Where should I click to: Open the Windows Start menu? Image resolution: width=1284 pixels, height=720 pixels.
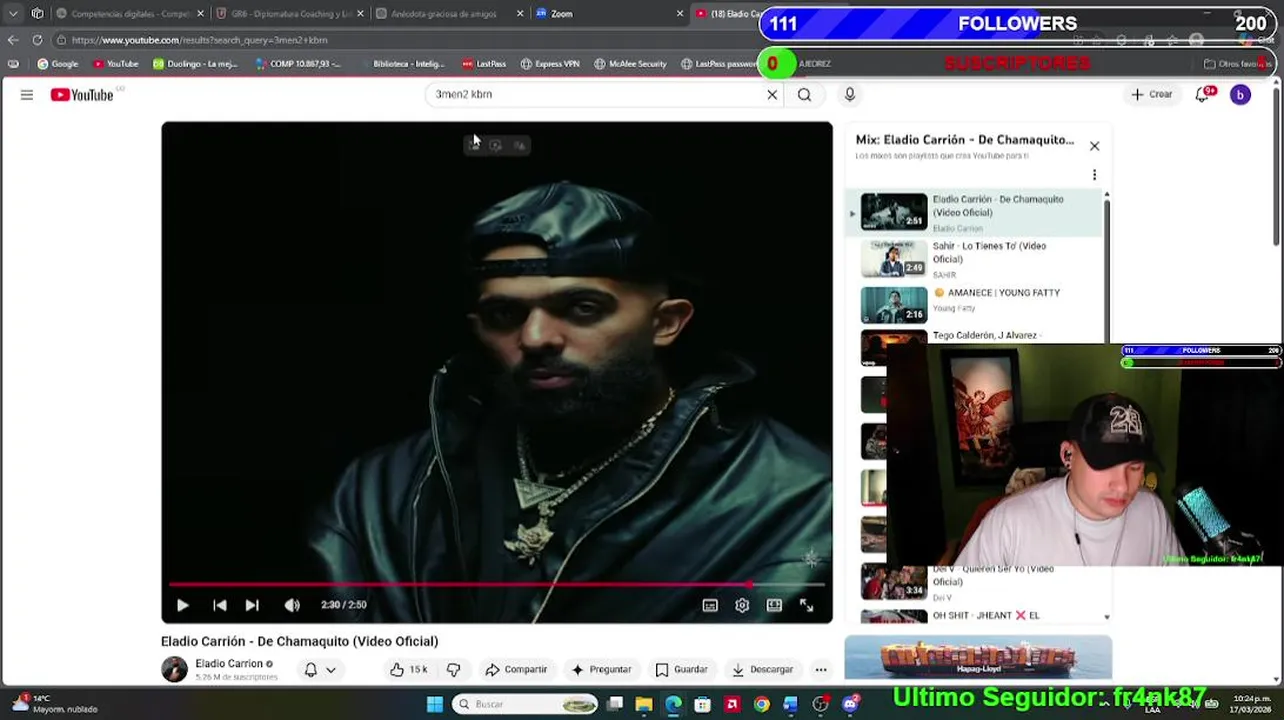click(434, 704)
